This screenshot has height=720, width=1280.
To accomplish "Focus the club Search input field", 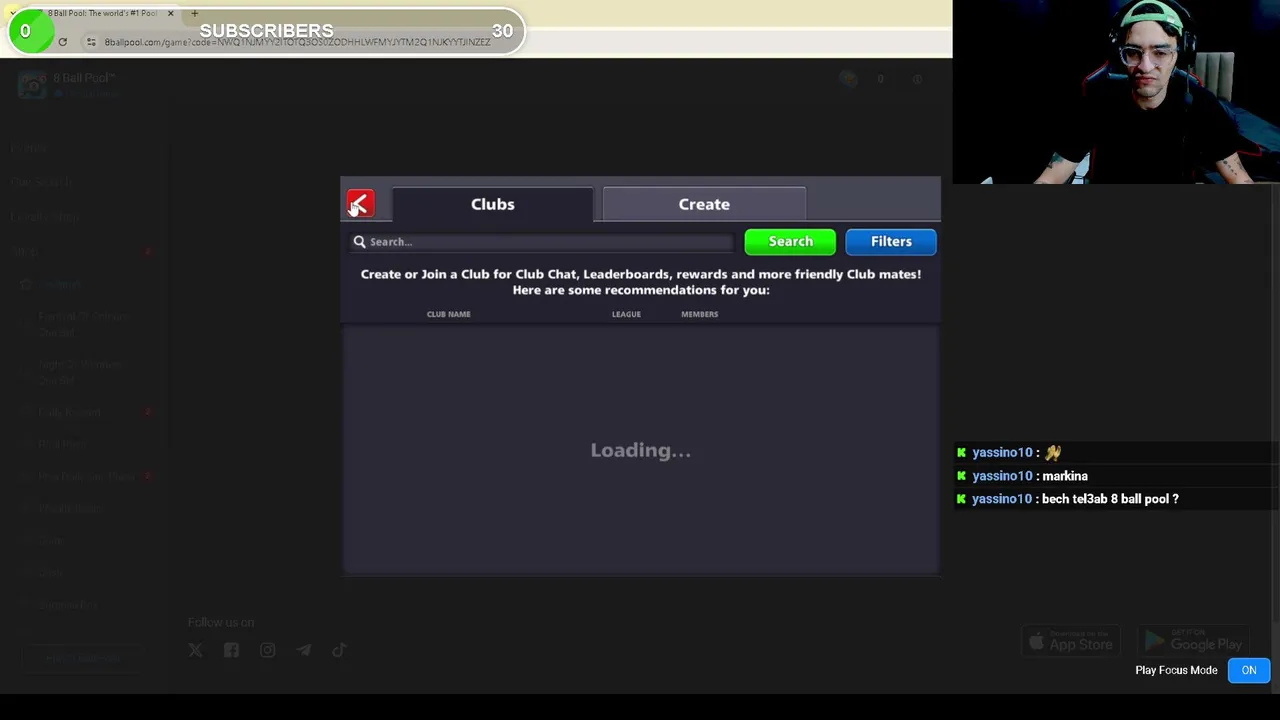I will click(541, 242).
